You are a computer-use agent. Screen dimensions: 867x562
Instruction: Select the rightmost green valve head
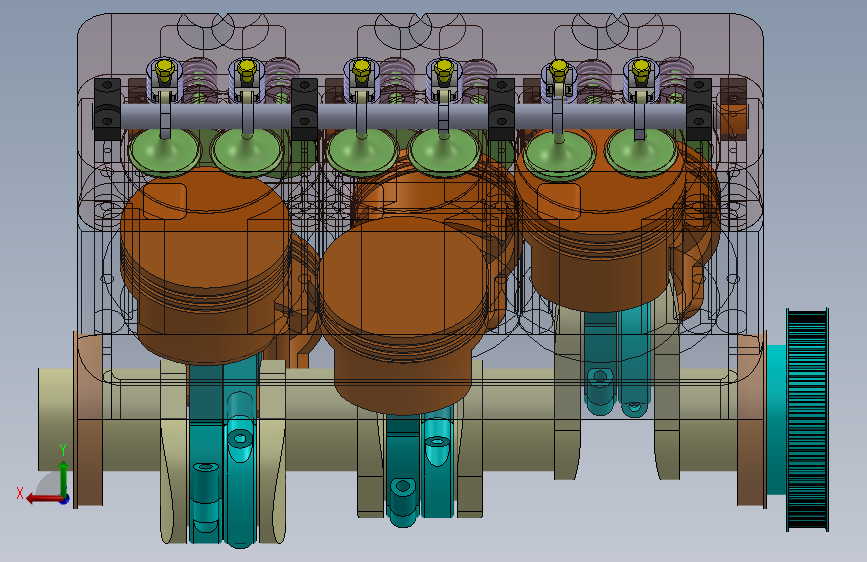click(x=641, y=152)
